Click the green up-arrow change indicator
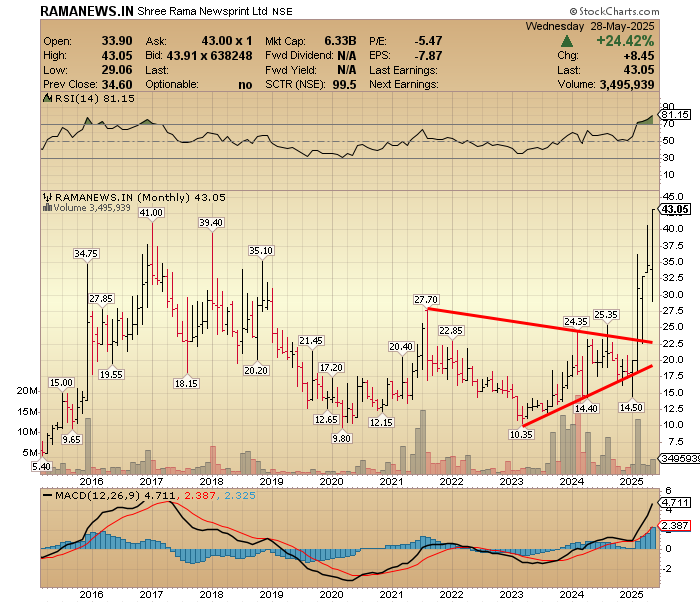700x603 pixels. click(x=567, y=42)
